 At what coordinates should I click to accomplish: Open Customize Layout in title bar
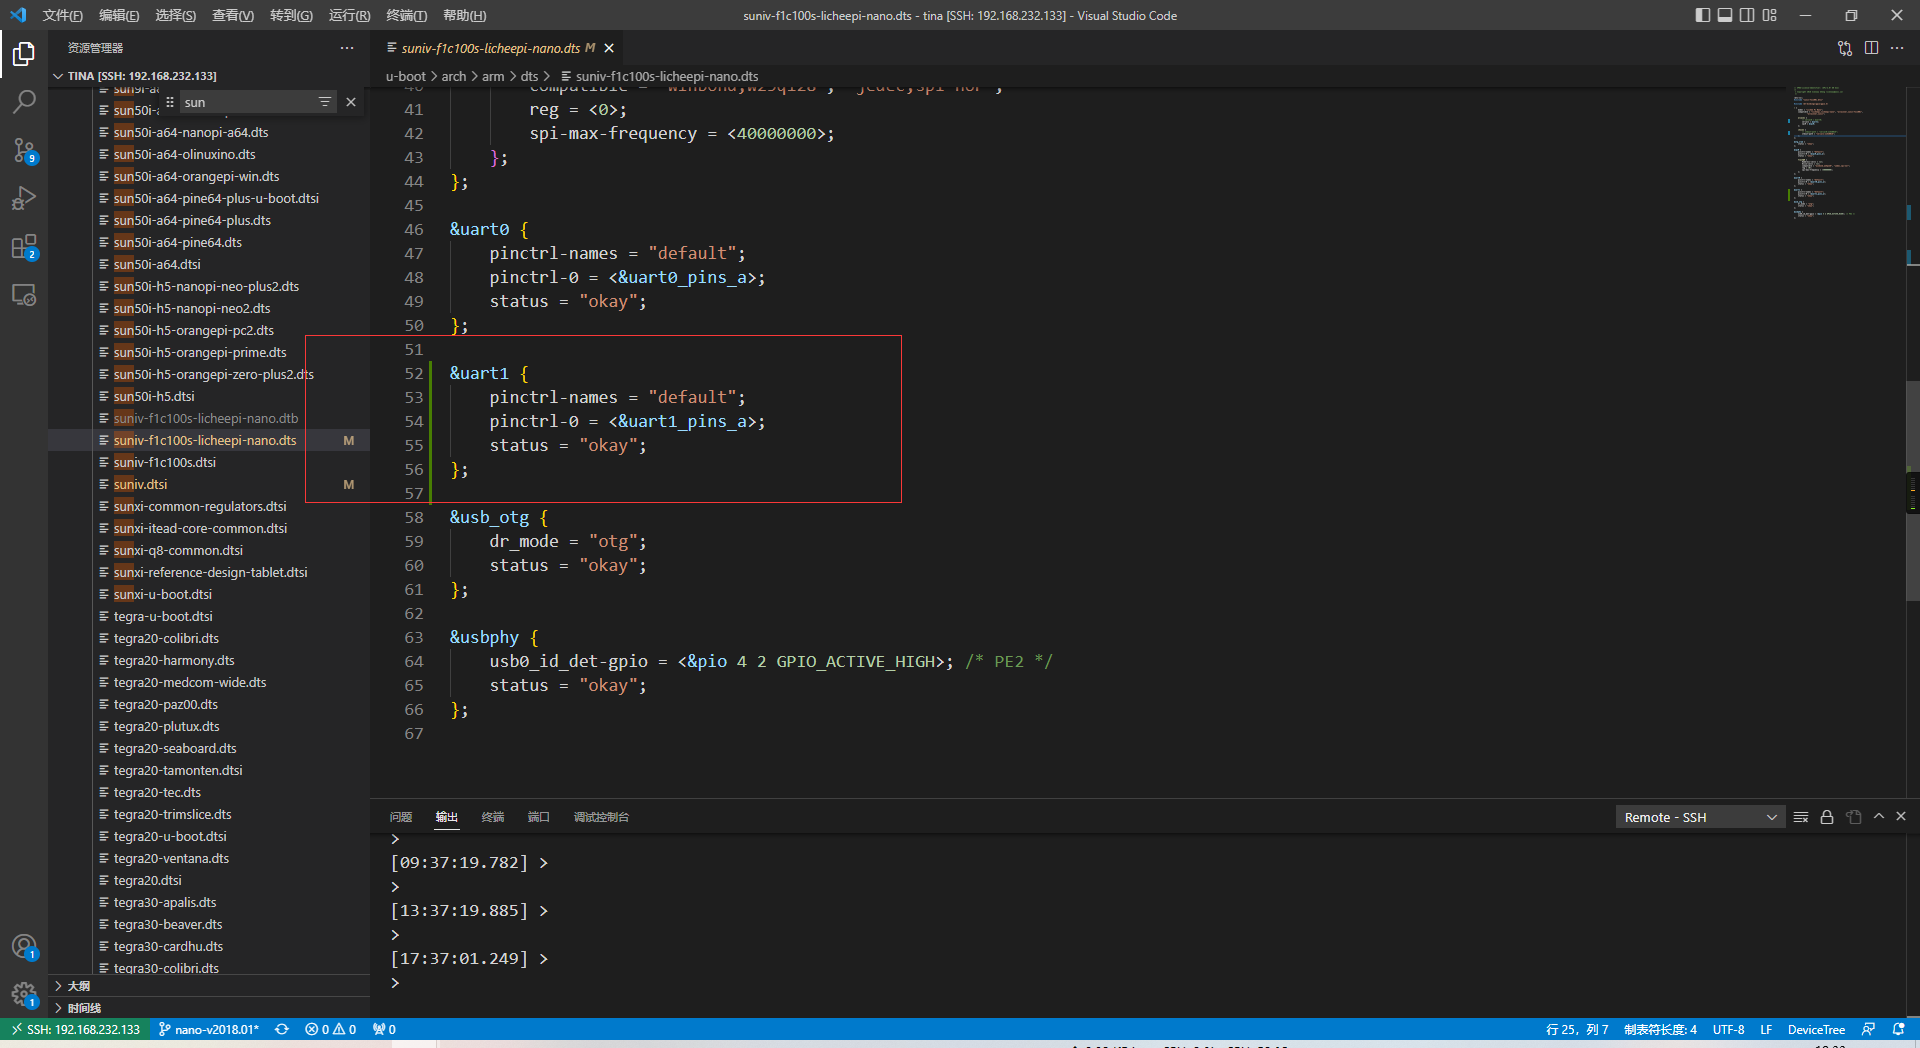pos(1770,15)
